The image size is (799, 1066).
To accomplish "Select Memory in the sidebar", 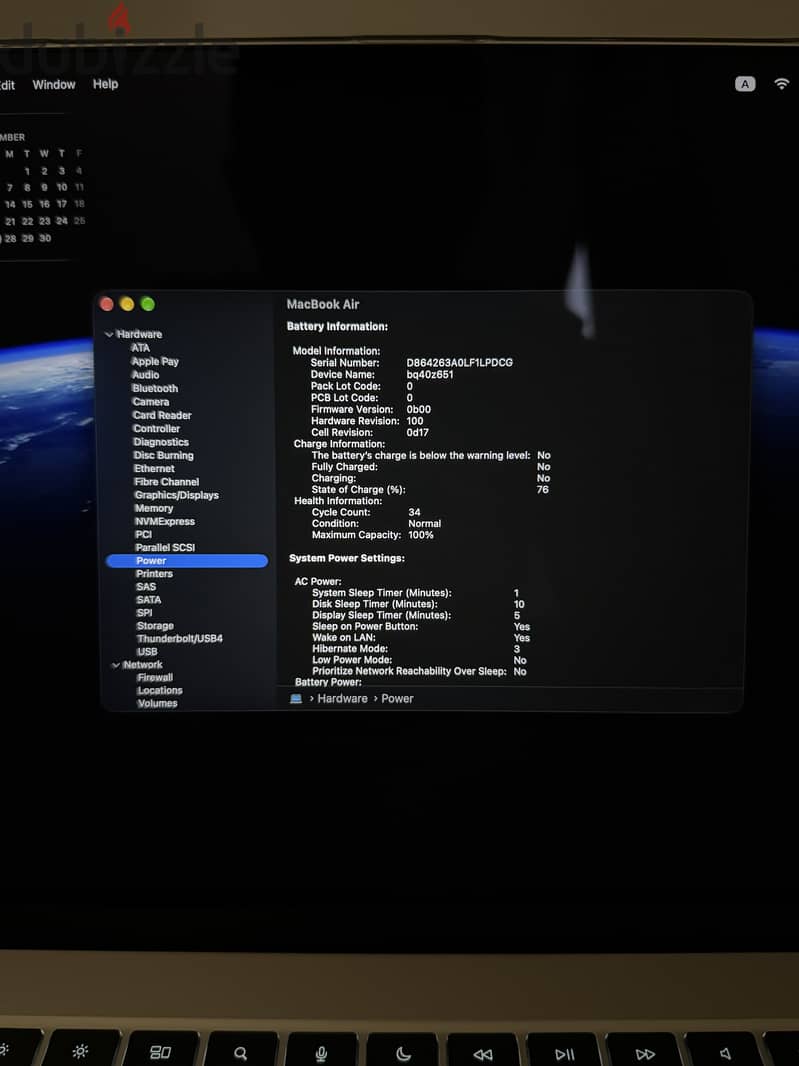I will [154, 508].
